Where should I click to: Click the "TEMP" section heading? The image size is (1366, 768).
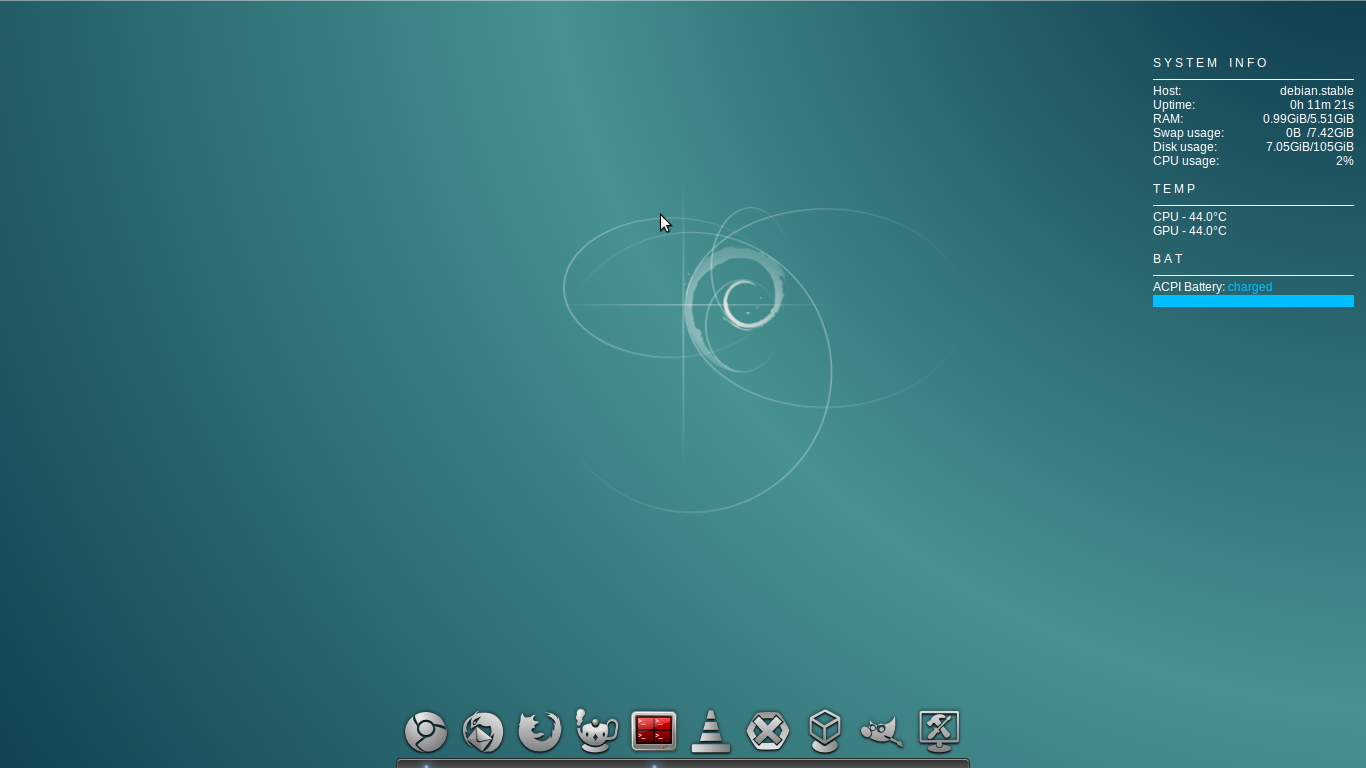click(1175, 189)
